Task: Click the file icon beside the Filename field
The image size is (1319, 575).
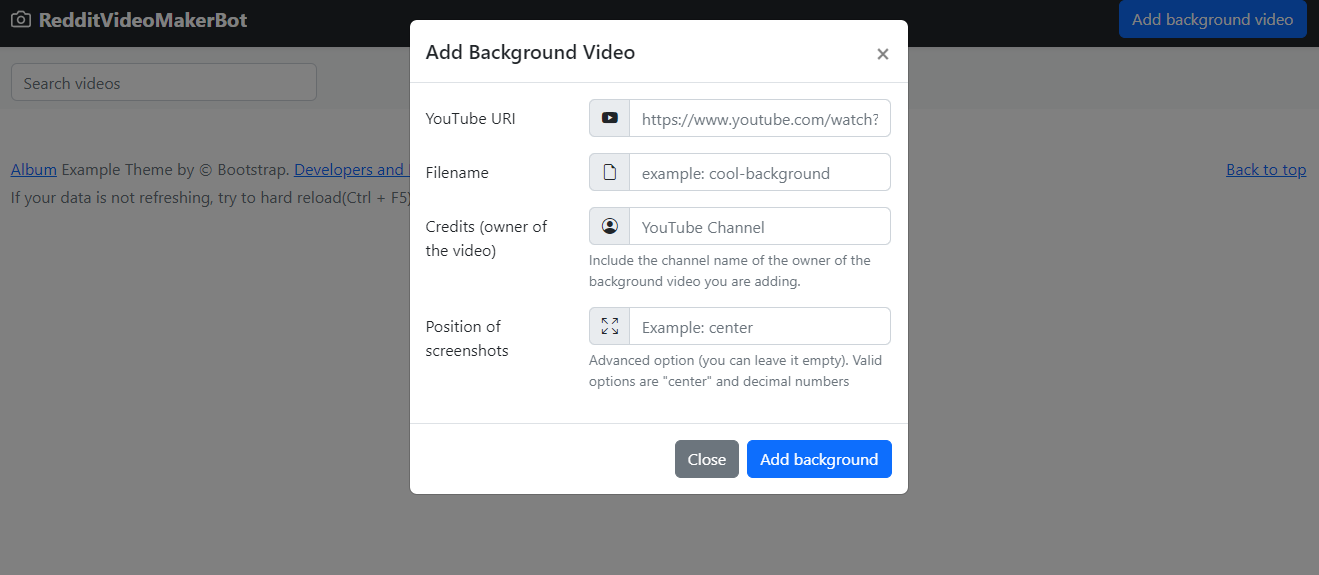Action: click(610, 172)
